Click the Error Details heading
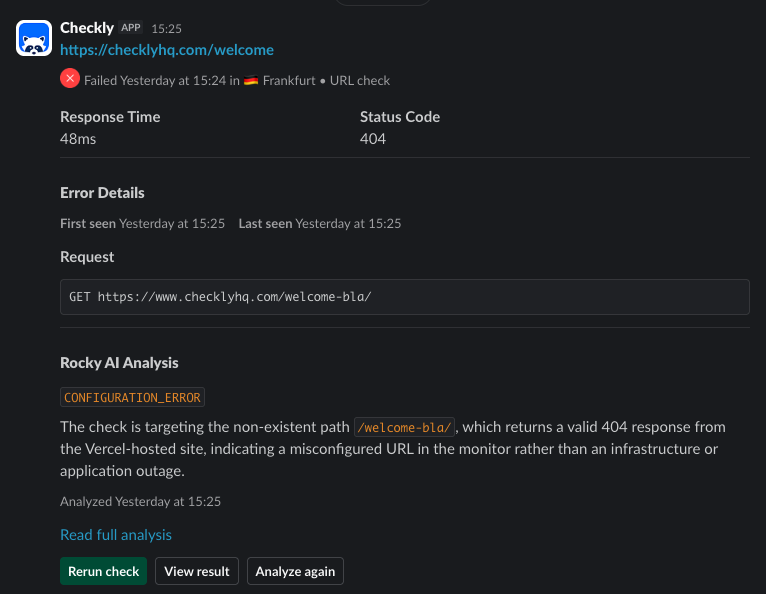Screen dimensions: 766x594 tap(102, 193)
